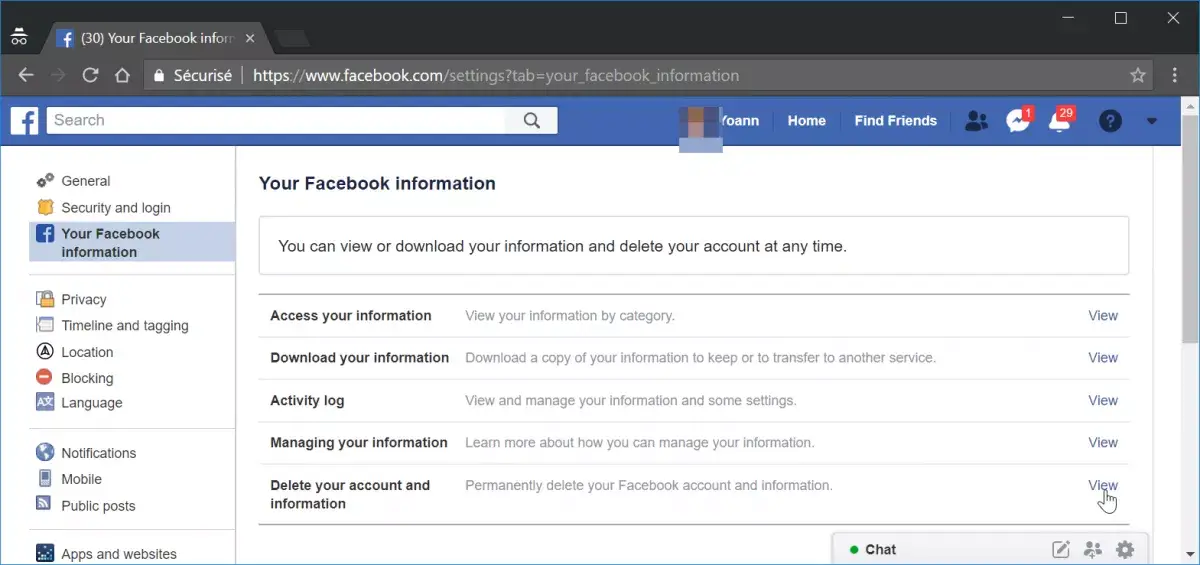Reload the page with the refresh icon

(x=90, y=75)
